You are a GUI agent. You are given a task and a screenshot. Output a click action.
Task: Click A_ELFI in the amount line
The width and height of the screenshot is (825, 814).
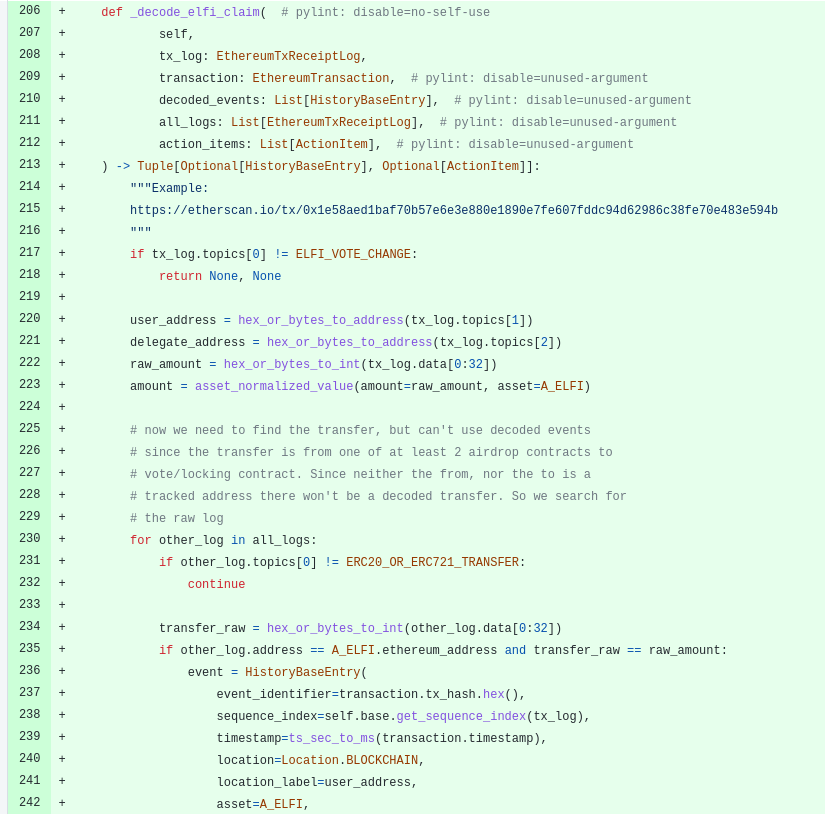tap(562, 386)
